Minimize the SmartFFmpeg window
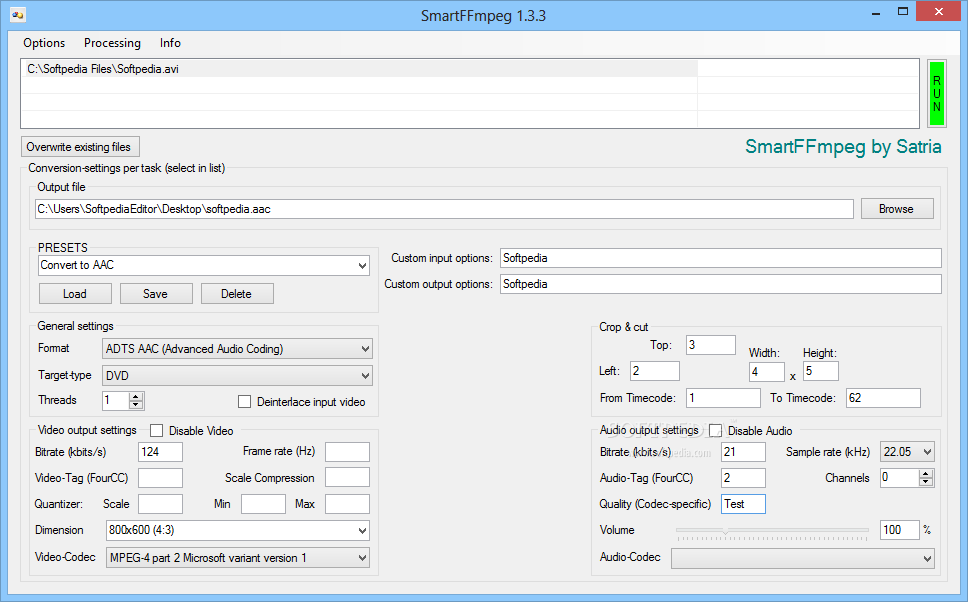 [x=875, y=12]
